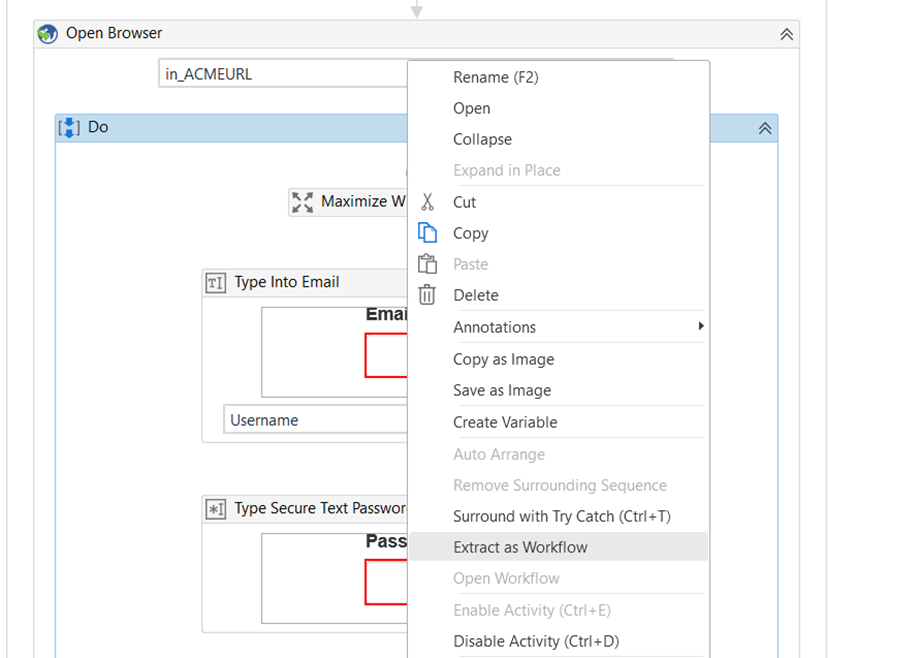
Task: Click the Type Into Email activity icon
Action: point(215,283)
